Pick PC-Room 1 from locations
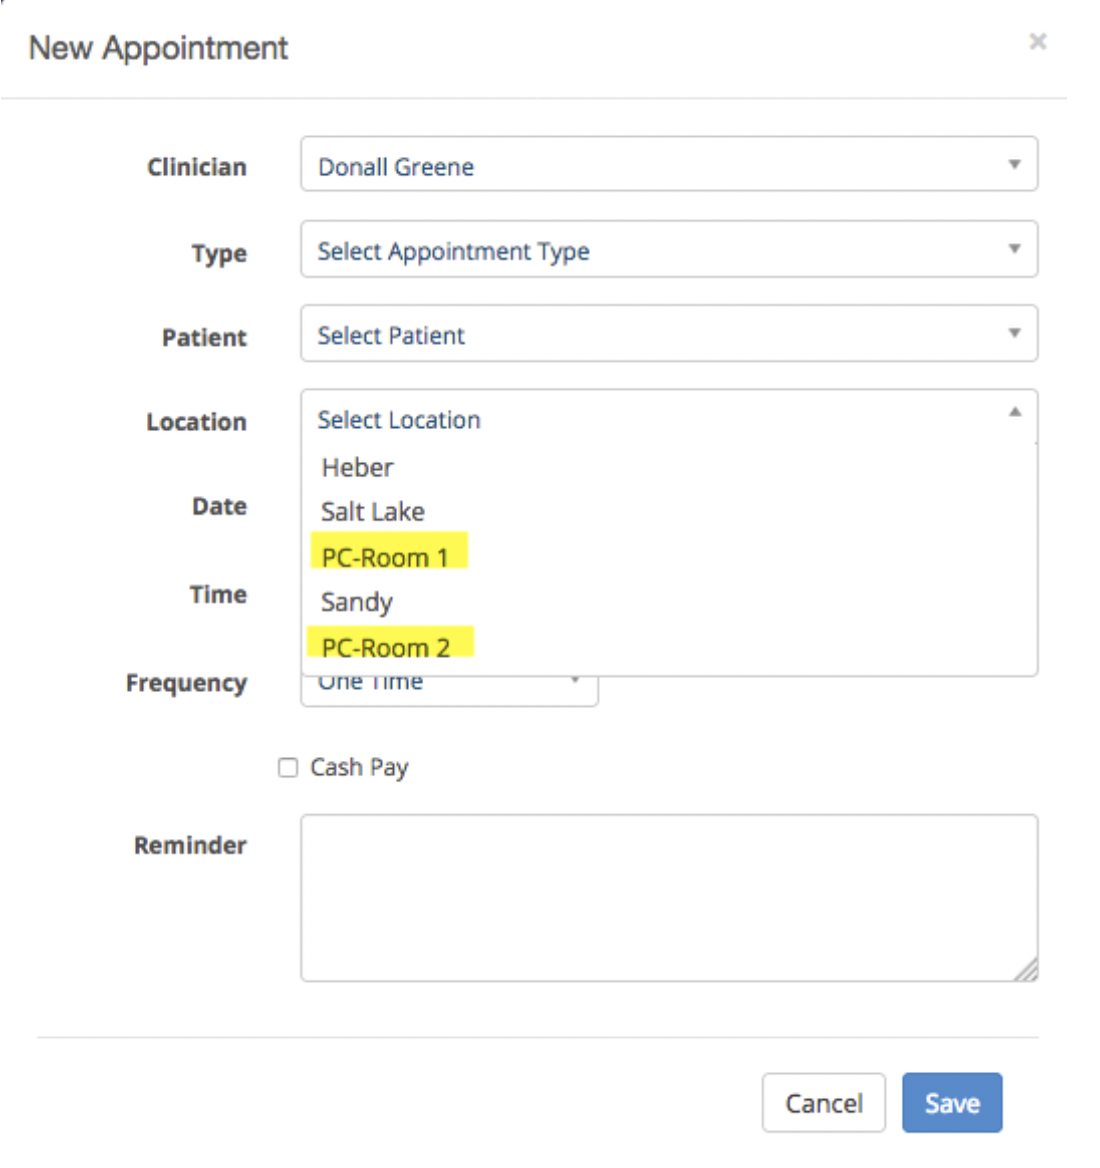 coord(669,557)
